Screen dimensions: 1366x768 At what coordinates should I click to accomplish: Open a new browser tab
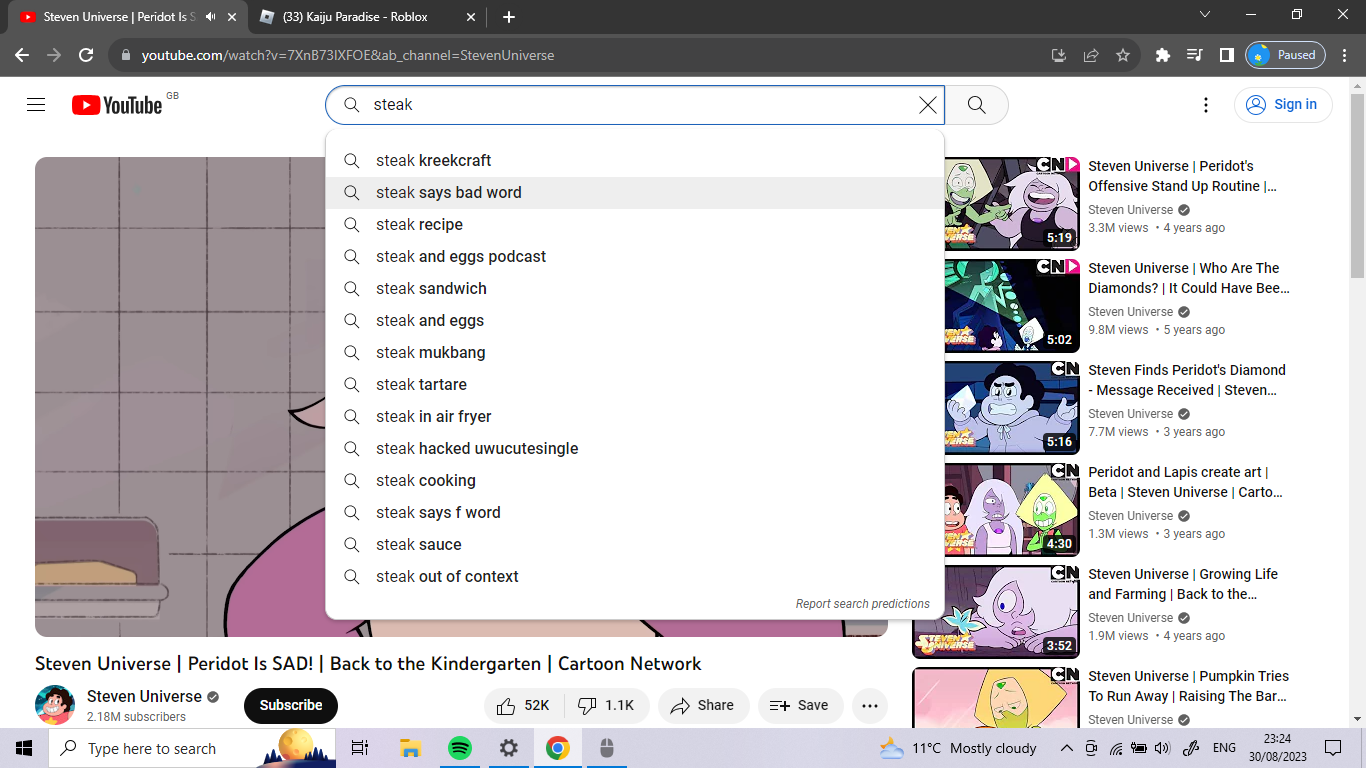[x=508, y=17]
